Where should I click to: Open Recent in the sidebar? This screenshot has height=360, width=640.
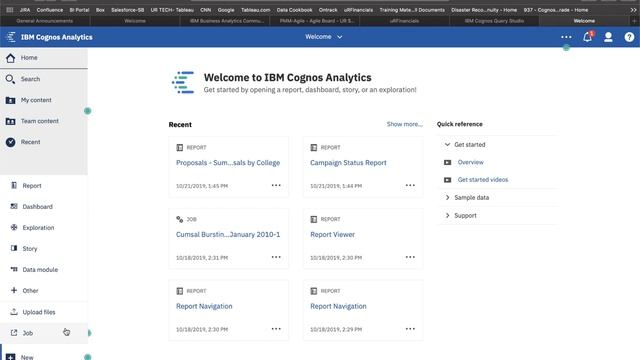point(44,142)
